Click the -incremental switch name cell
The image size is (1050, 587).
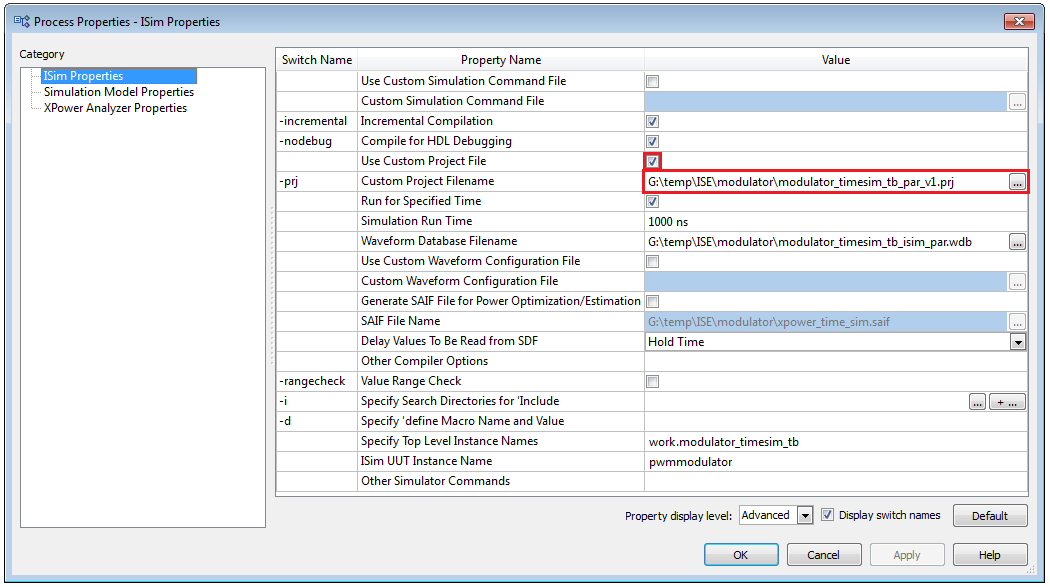tap(317, 121)
